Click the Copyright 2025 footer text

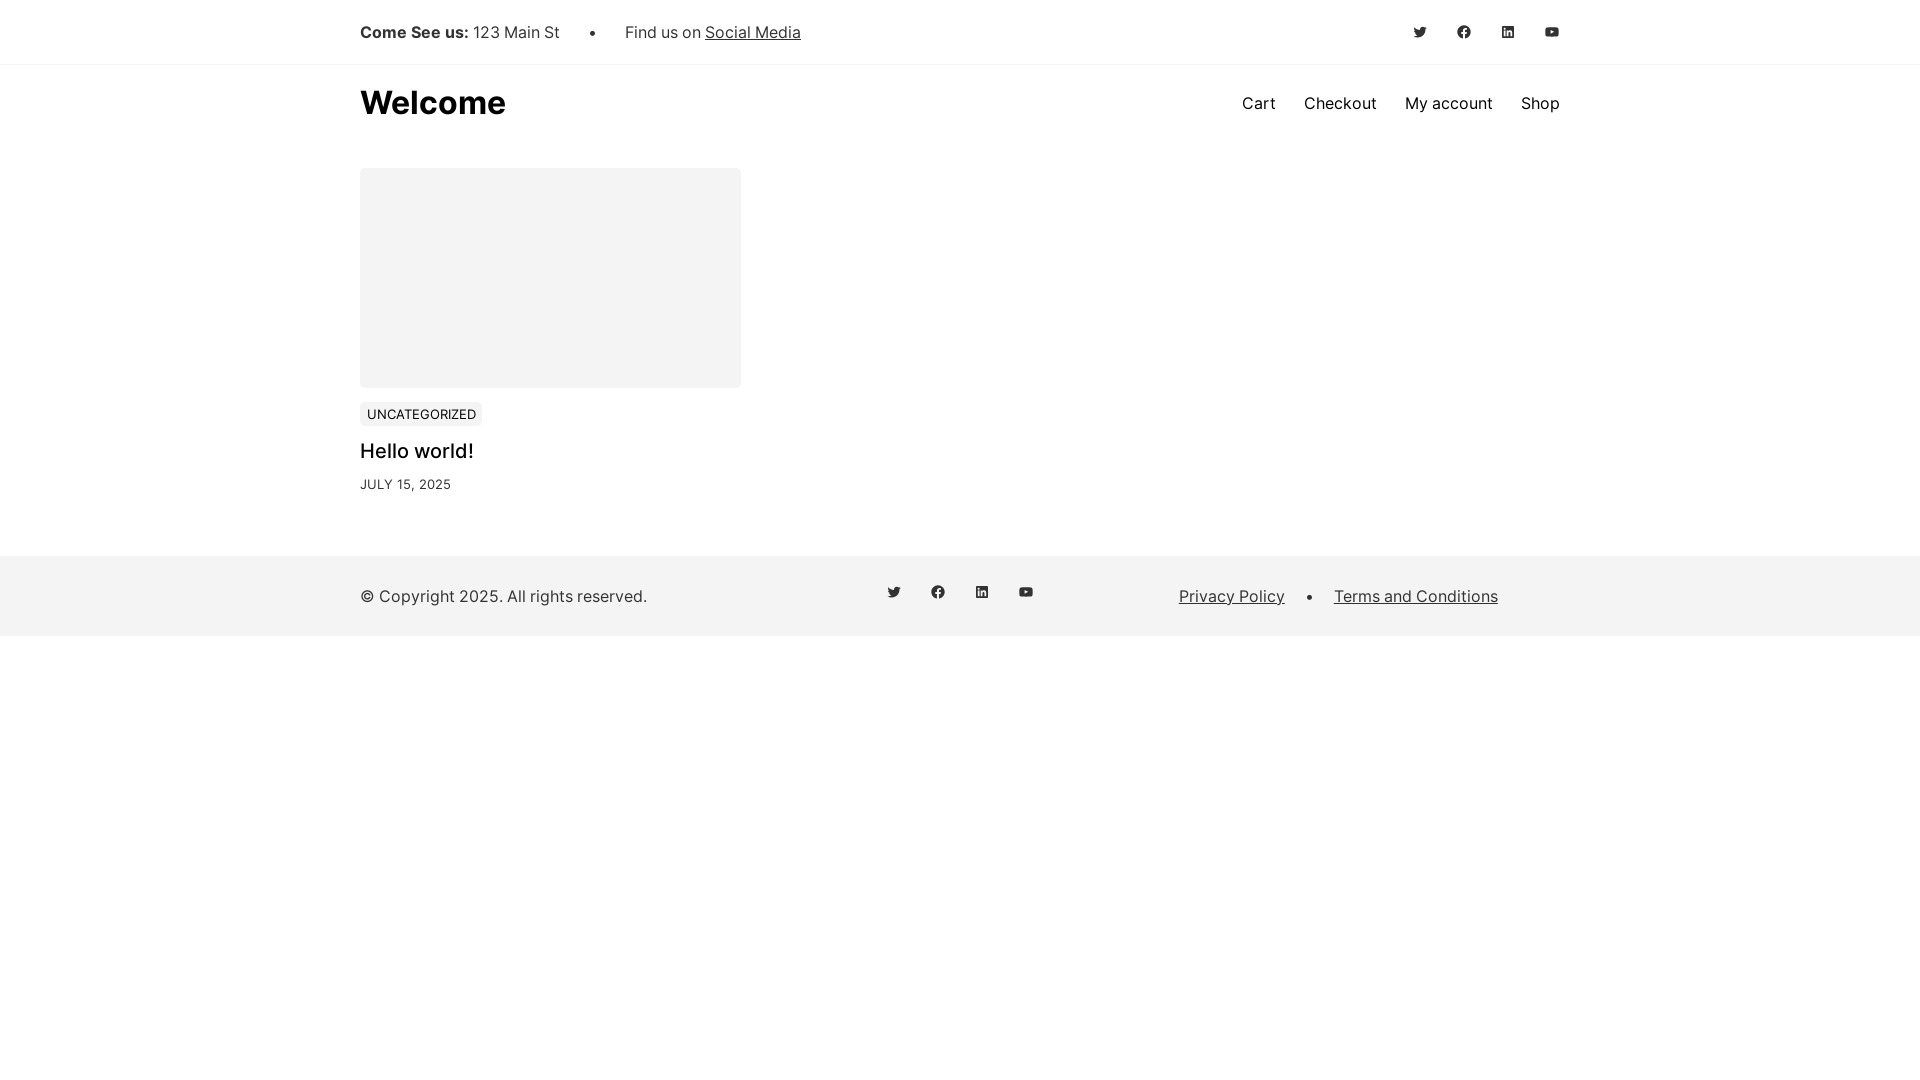(503, 596)
